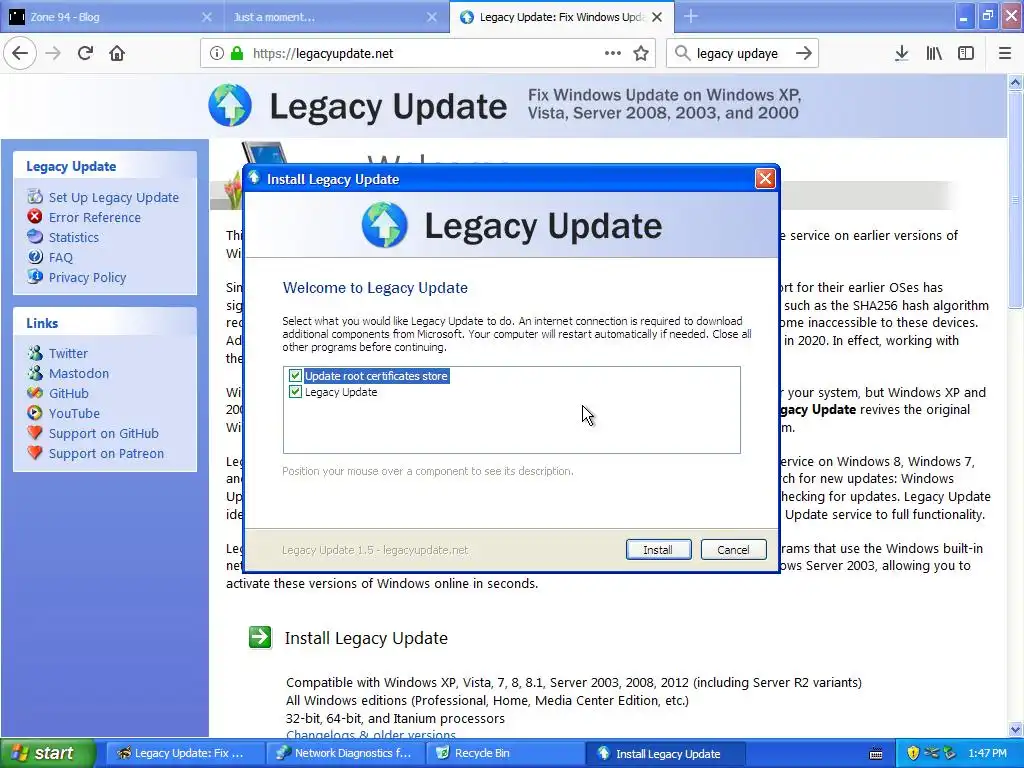Open the GitHub link
1024x768 pixels.
point(69,393)
